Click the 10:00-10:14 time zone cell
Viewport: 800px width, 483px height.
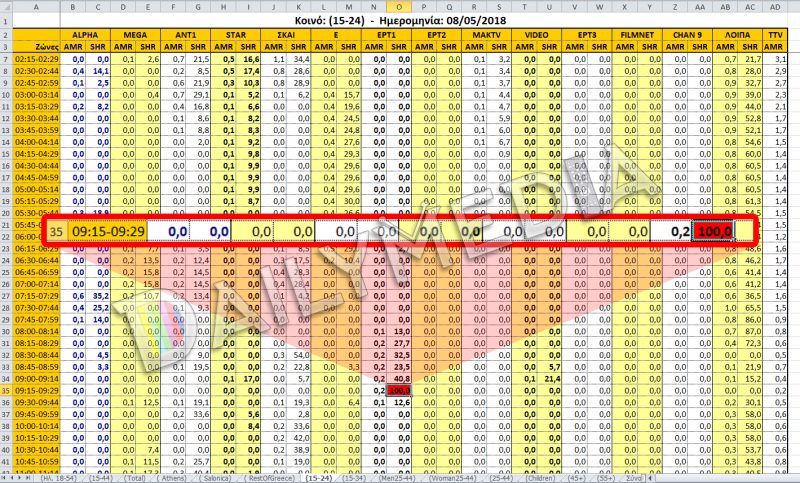coord(36,426)
